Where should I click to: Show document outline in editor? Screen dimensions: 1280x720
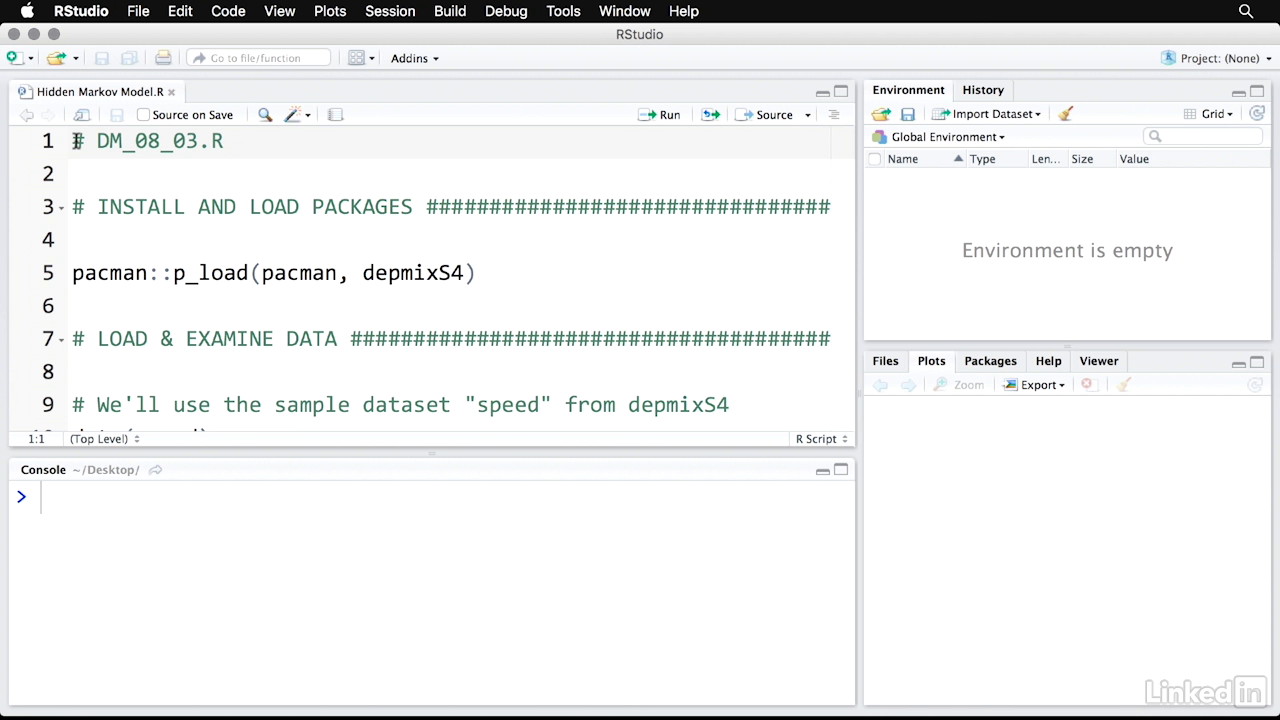click(x=835, y=115)
